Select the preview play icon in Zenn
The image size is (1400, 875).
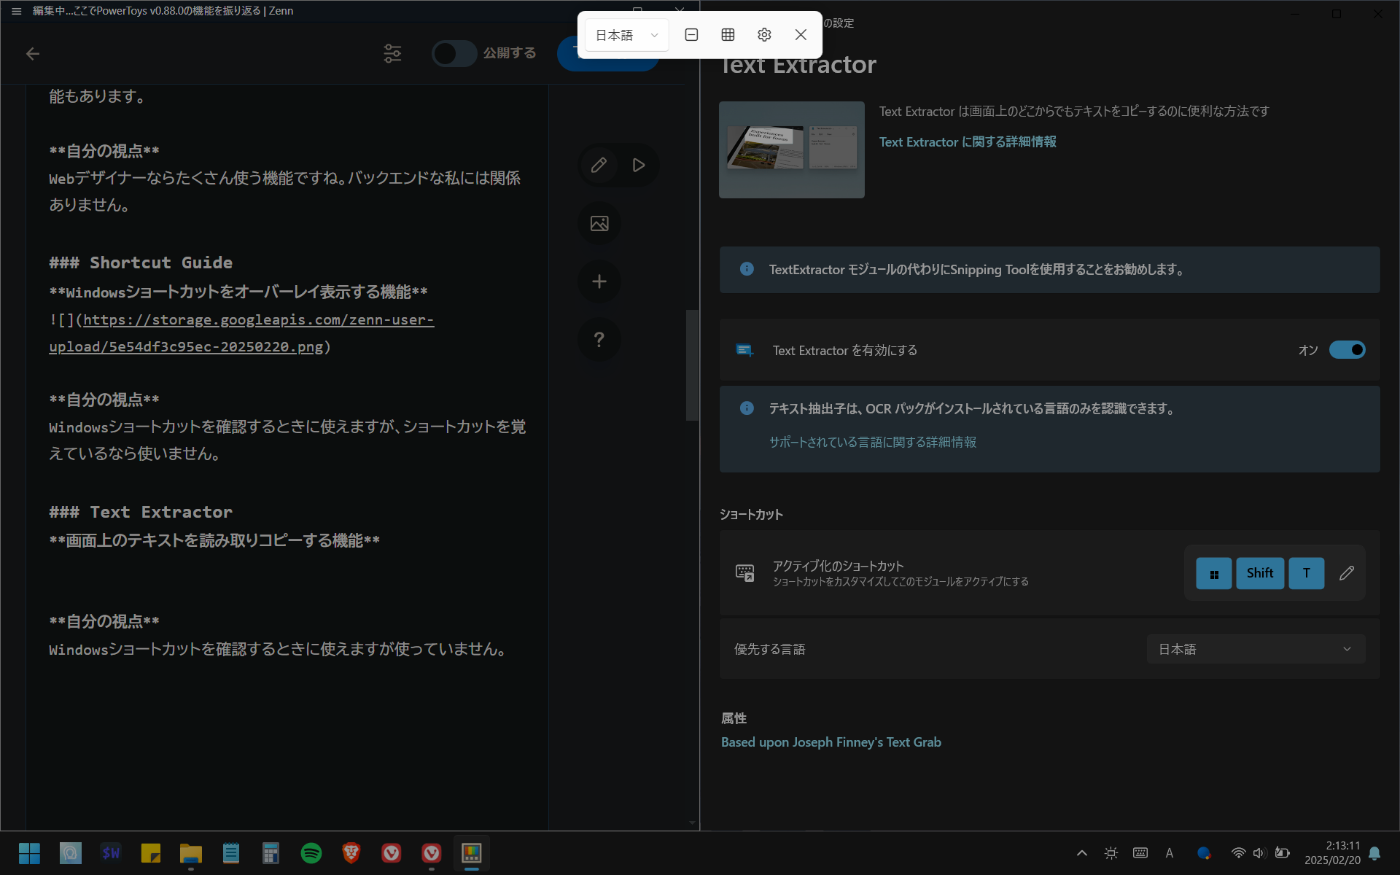639,165
